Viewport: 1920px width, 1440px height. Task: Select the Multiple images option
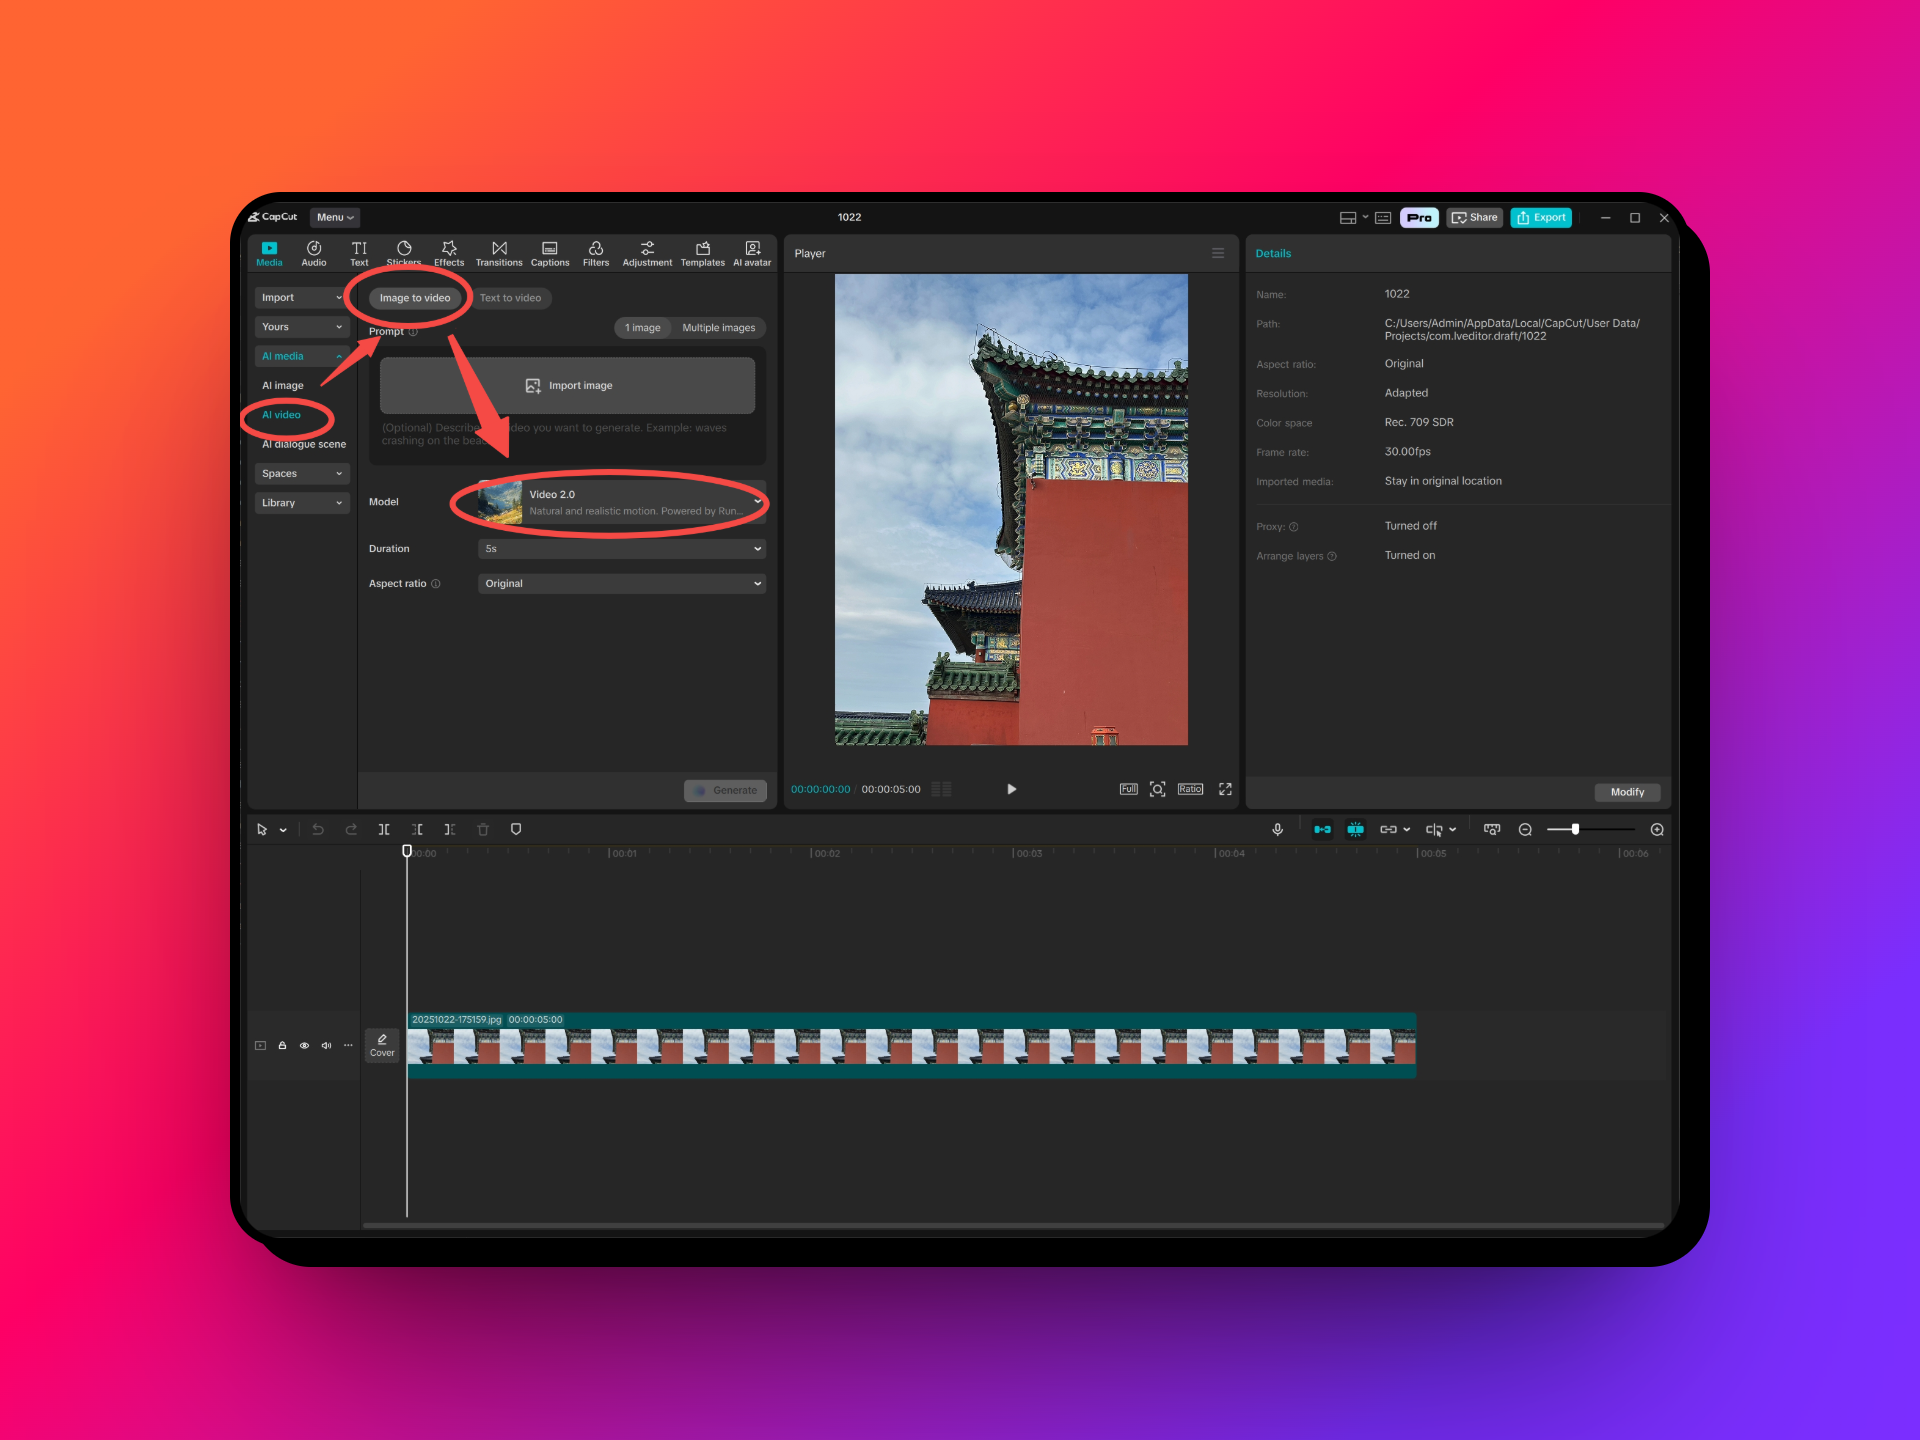(718, 328)
